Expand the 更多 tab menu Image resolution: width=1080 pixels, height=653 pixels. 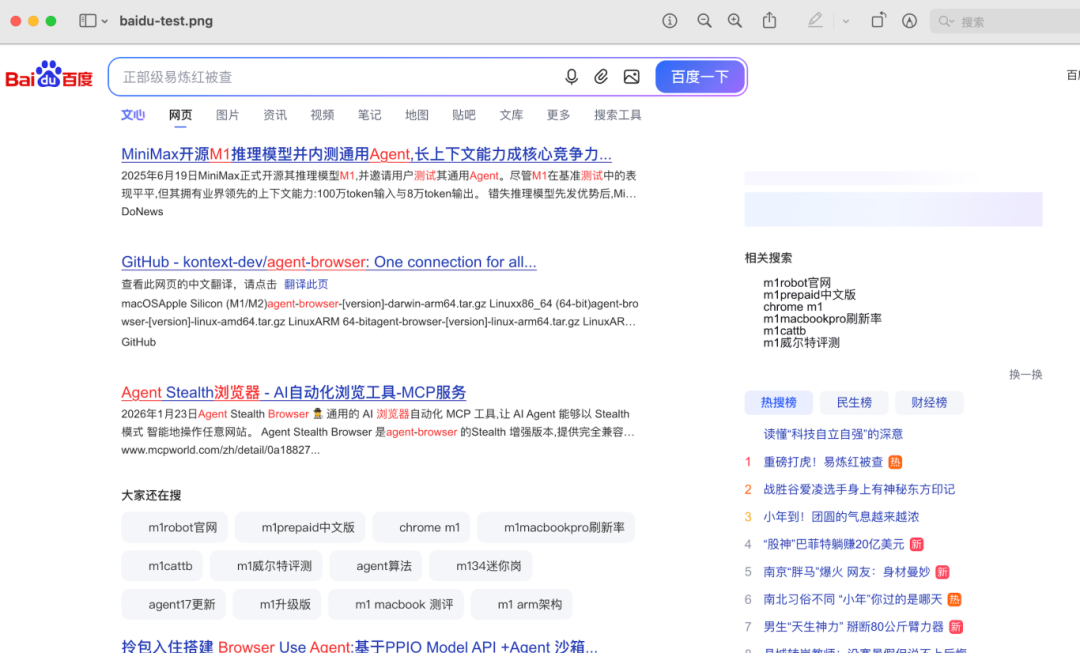coord(559,115)
